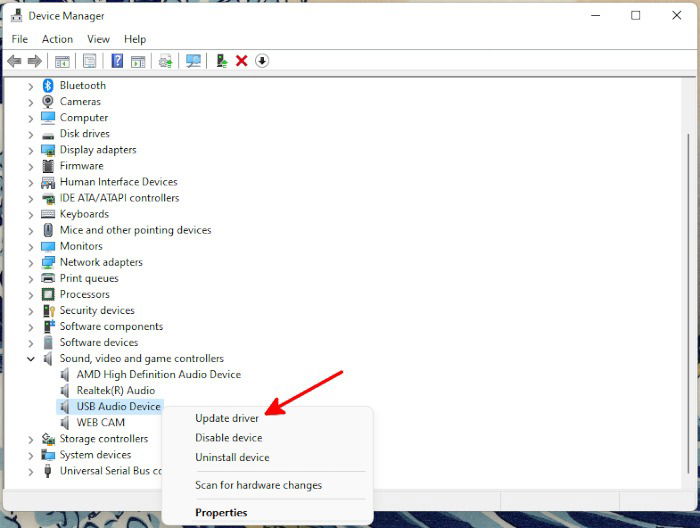Select Processors category label
700x528 pixels.
click(x=84, y=294)
